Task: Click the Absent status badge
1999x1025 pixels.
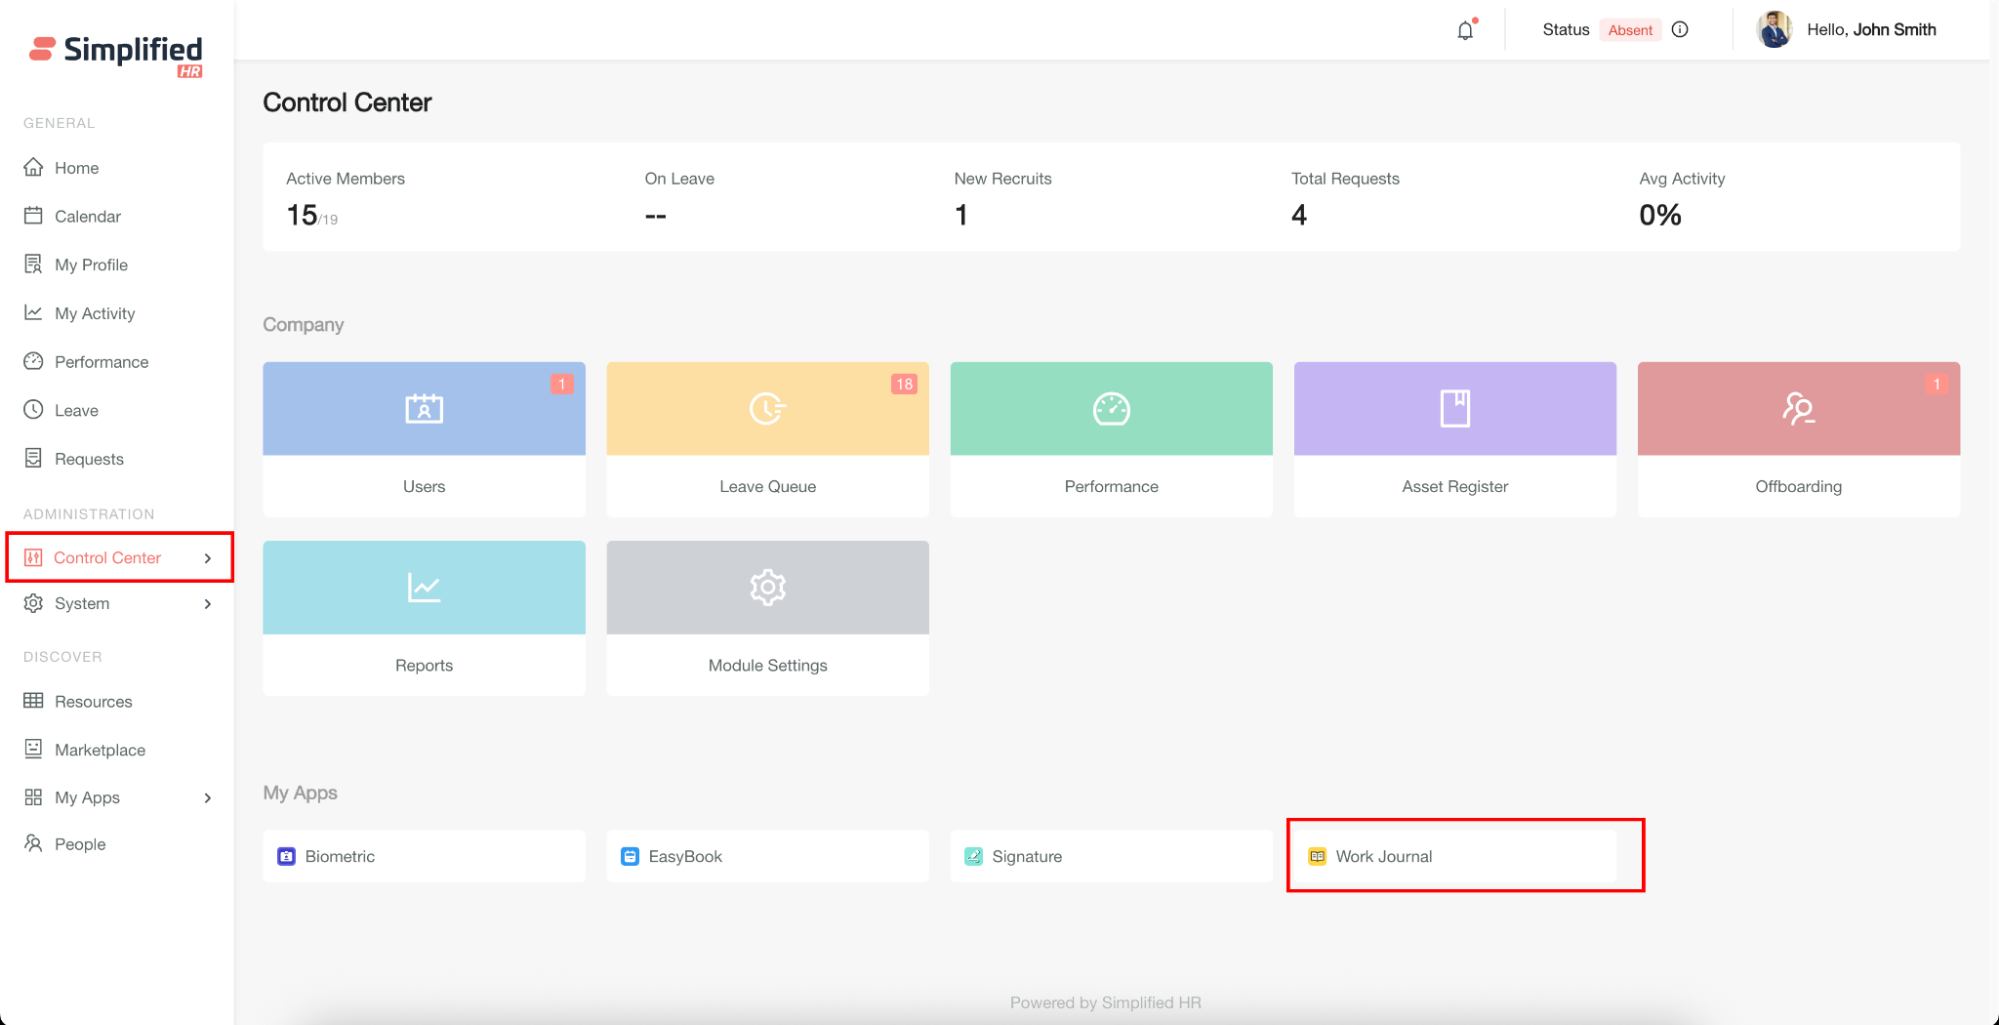Action: tap(1630, 30)
